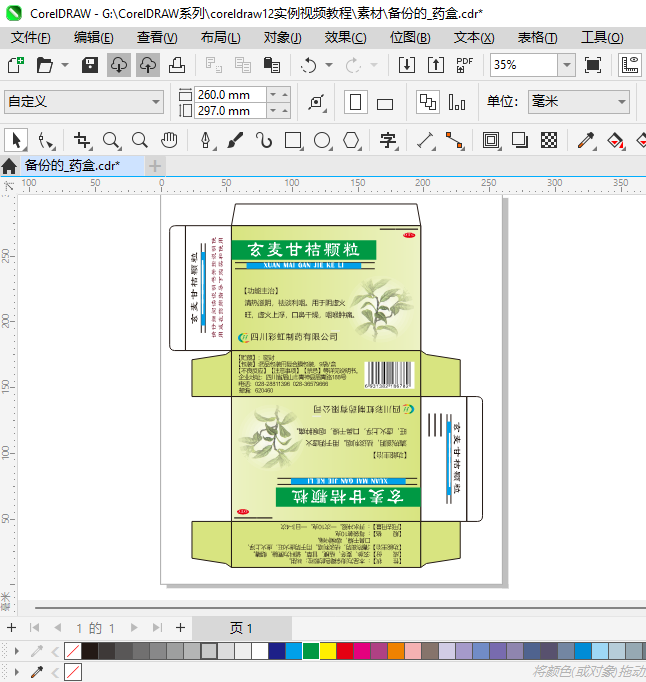Click the cloud upload icon
Screen dimensions: 646x682
(x=148, y=65)
